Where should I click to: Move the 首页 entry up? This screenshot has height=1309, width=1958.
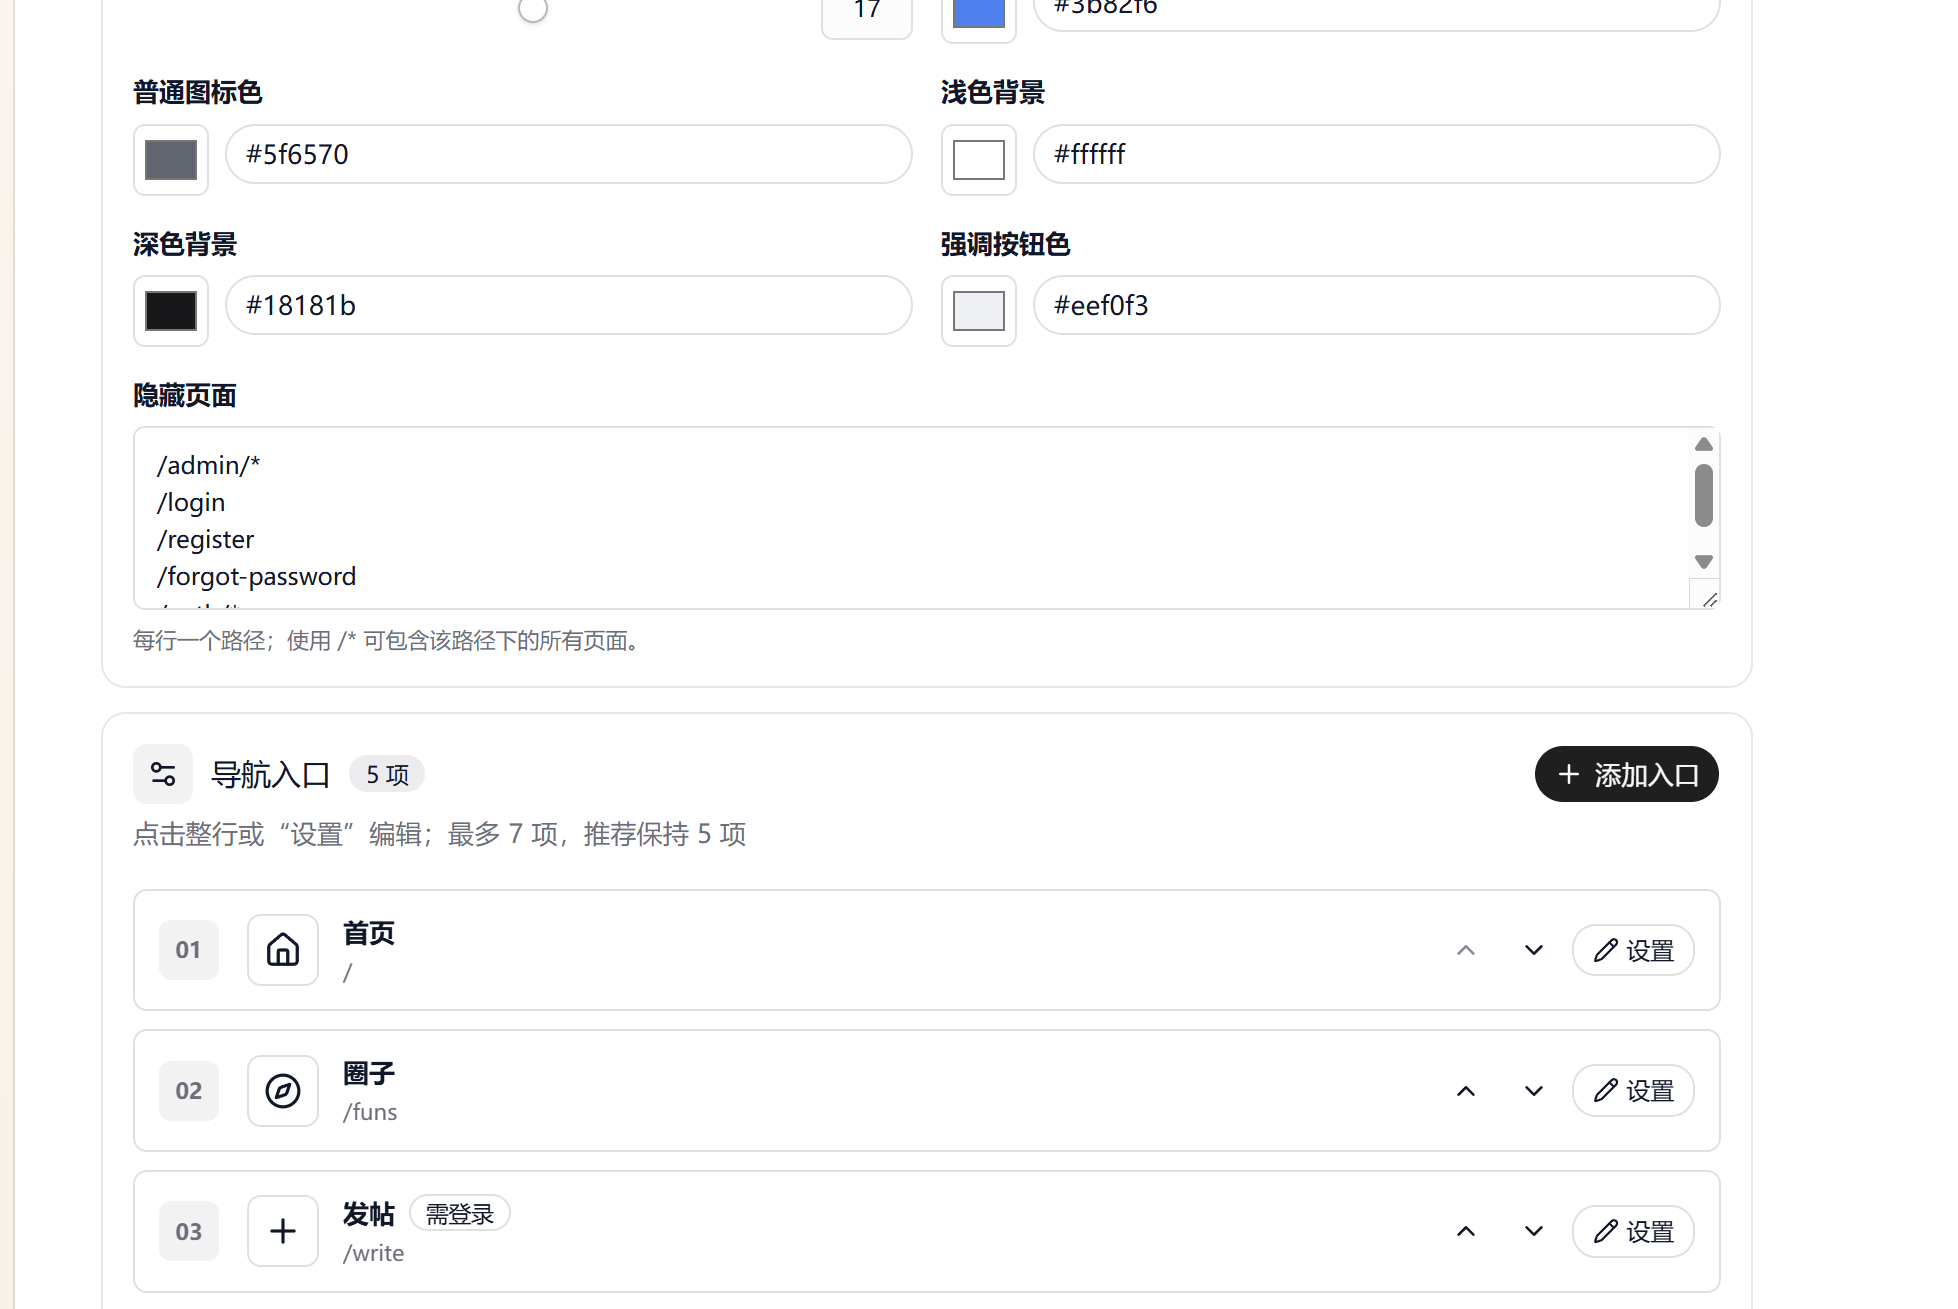tap(1466, 950)
